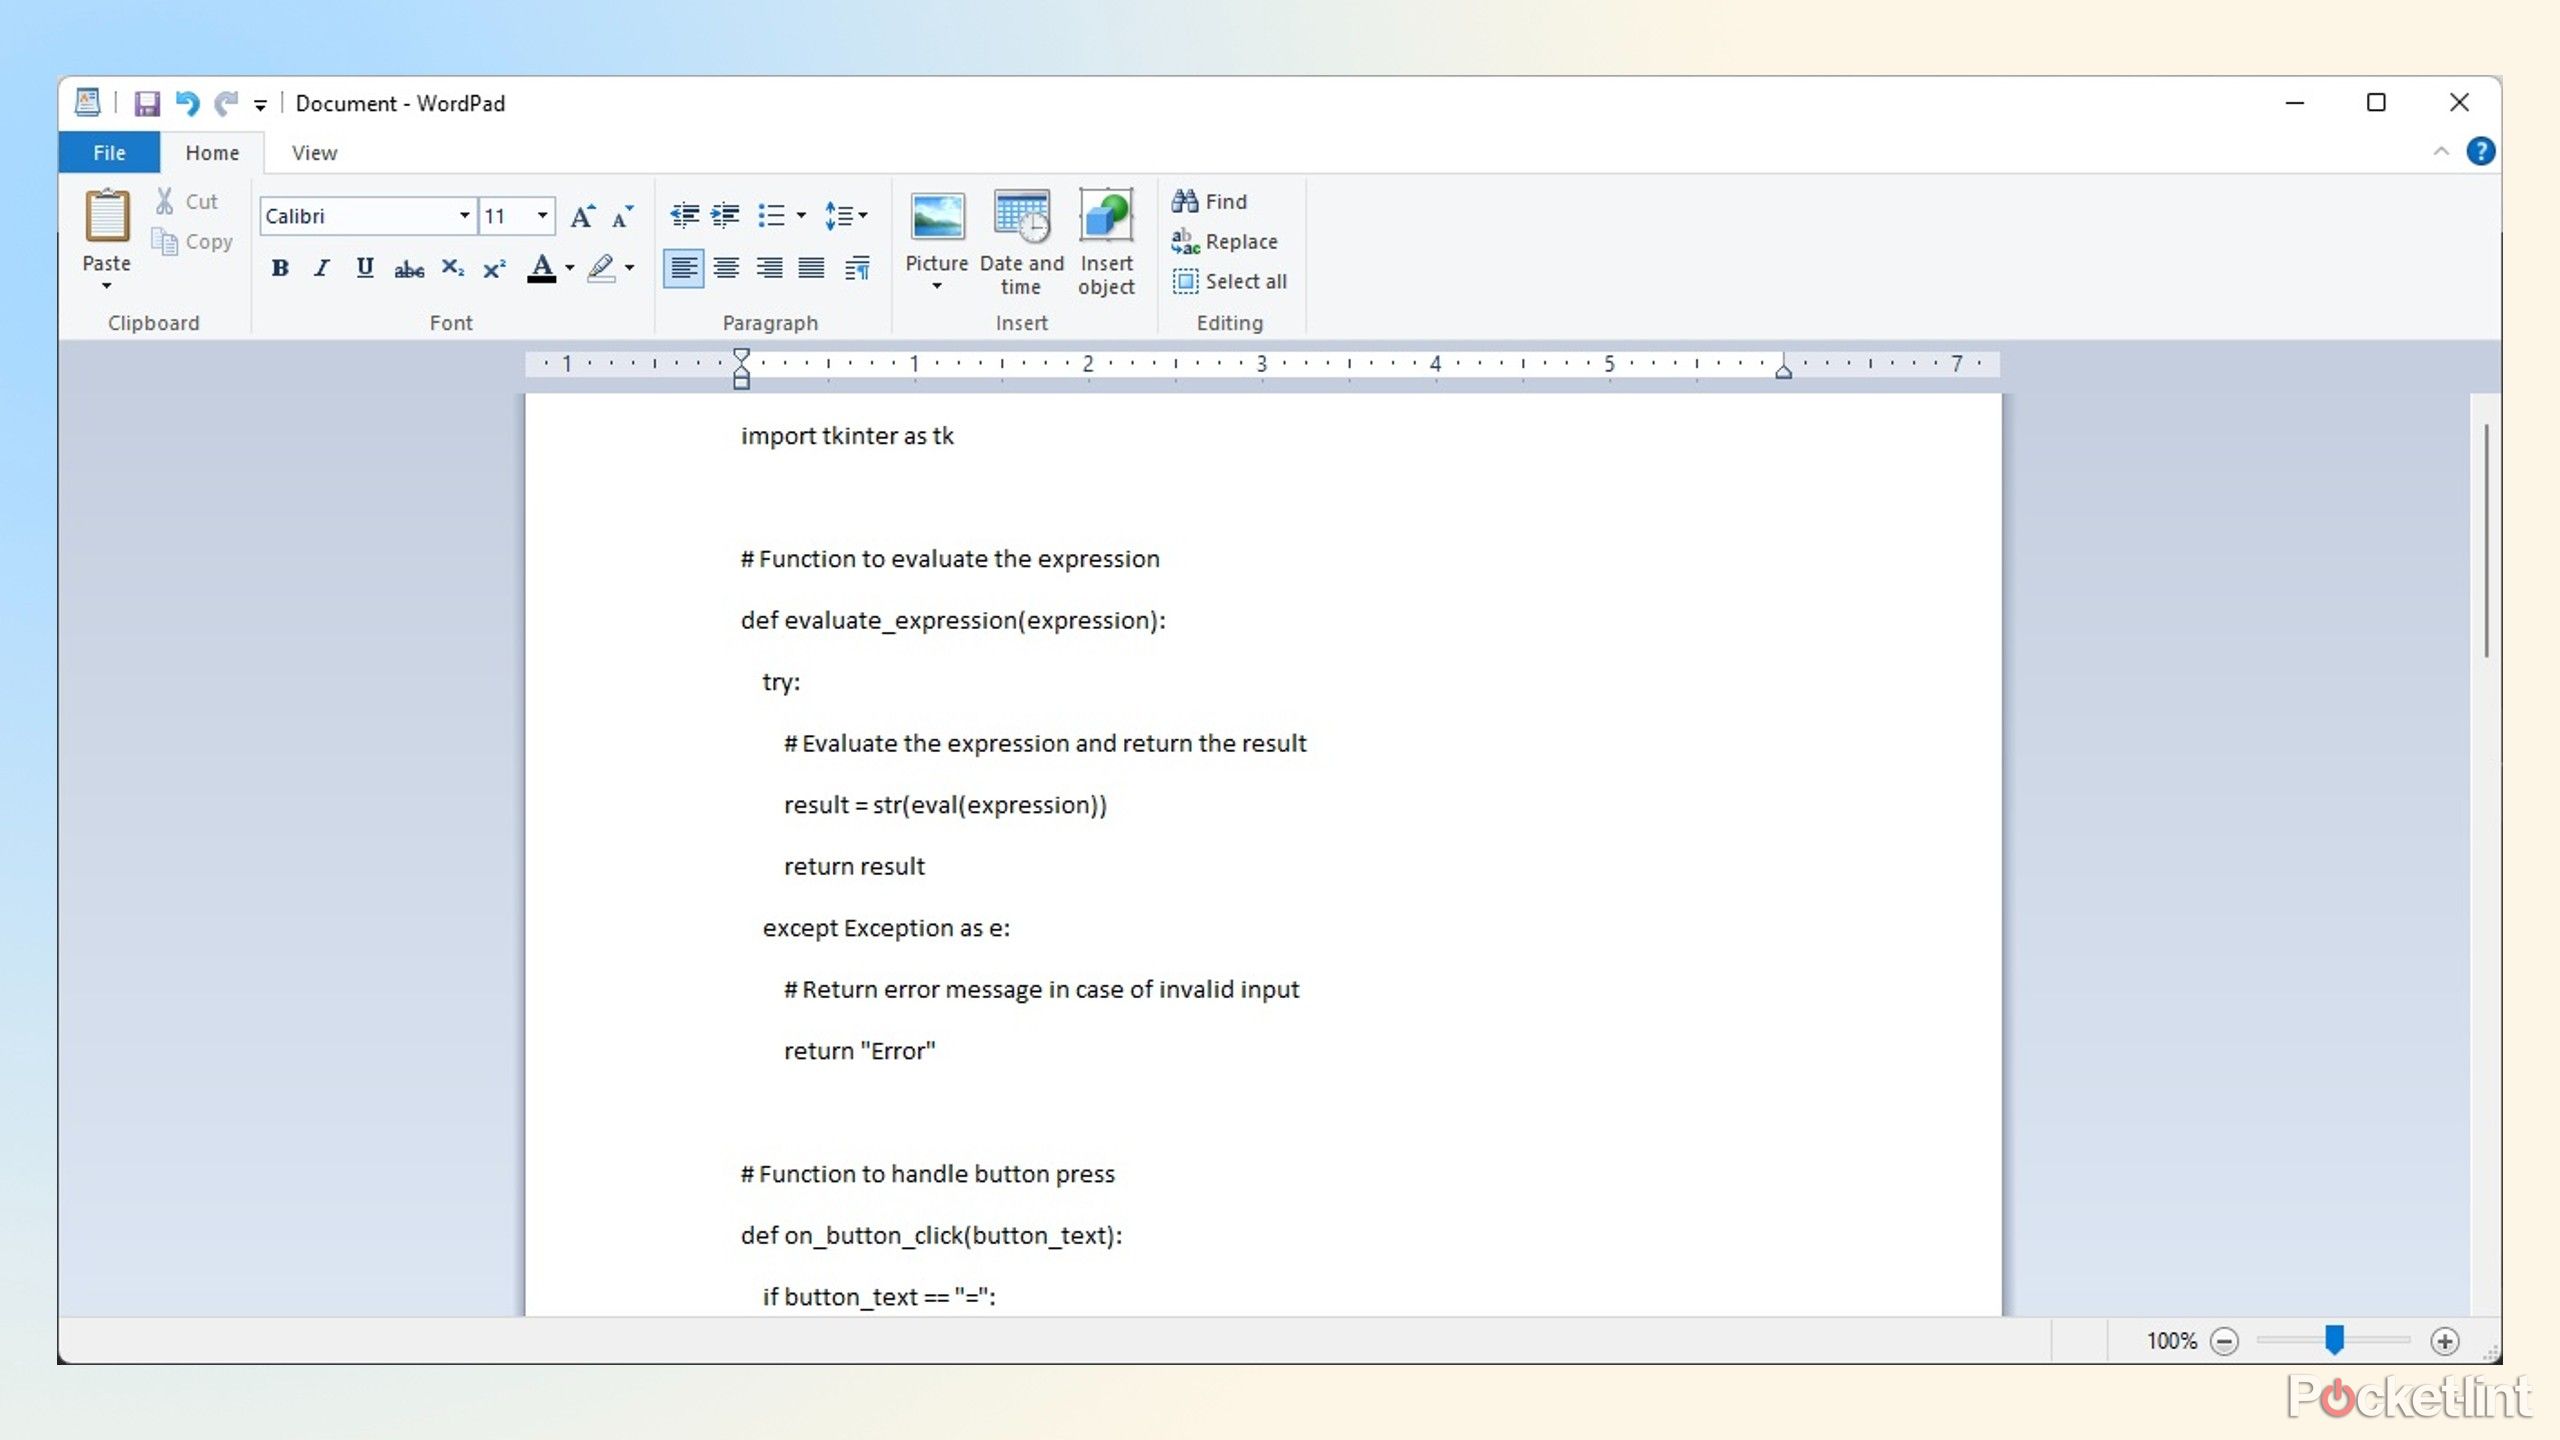Drag the zoom slider to adjust
The height and width of the screenshot is (1440, 2560).
coord(2335,1340)
